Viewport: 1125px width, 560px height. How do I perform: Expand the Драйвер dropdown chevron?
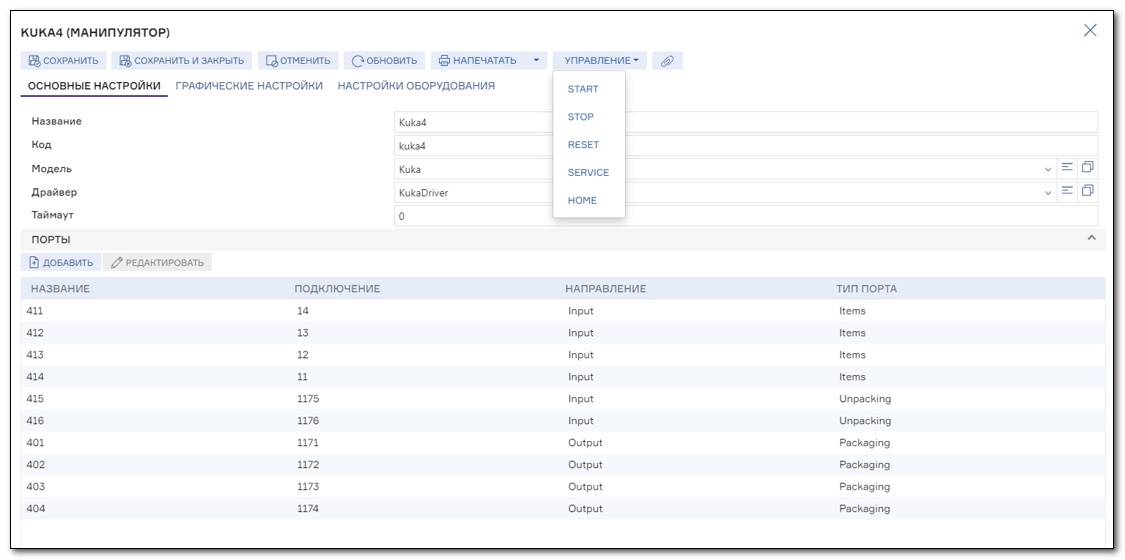click(x=1048, y=192)
